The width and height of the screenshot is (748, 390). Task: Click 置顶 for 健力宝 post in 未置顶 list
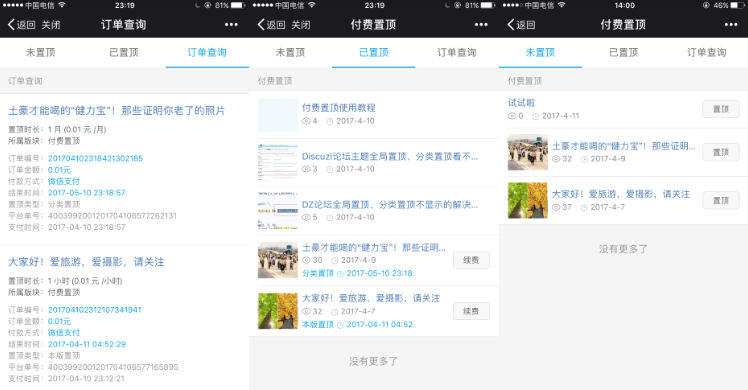[x=721, y=153]
